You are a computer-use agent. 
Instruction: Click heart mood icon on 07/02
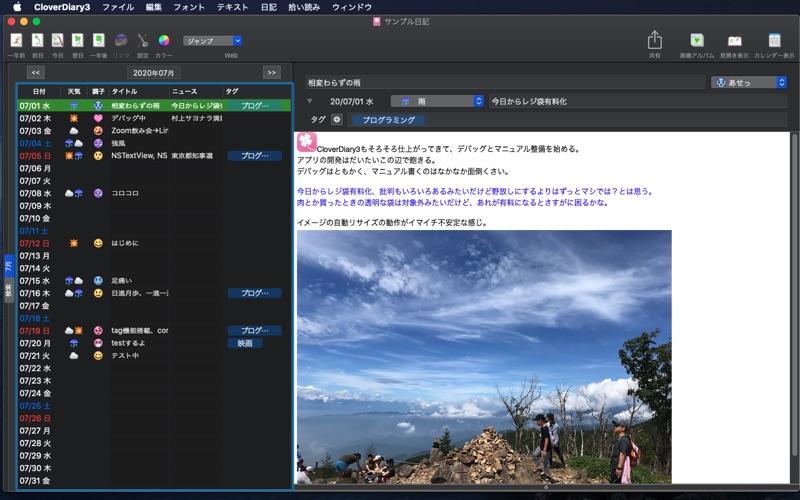98,118
